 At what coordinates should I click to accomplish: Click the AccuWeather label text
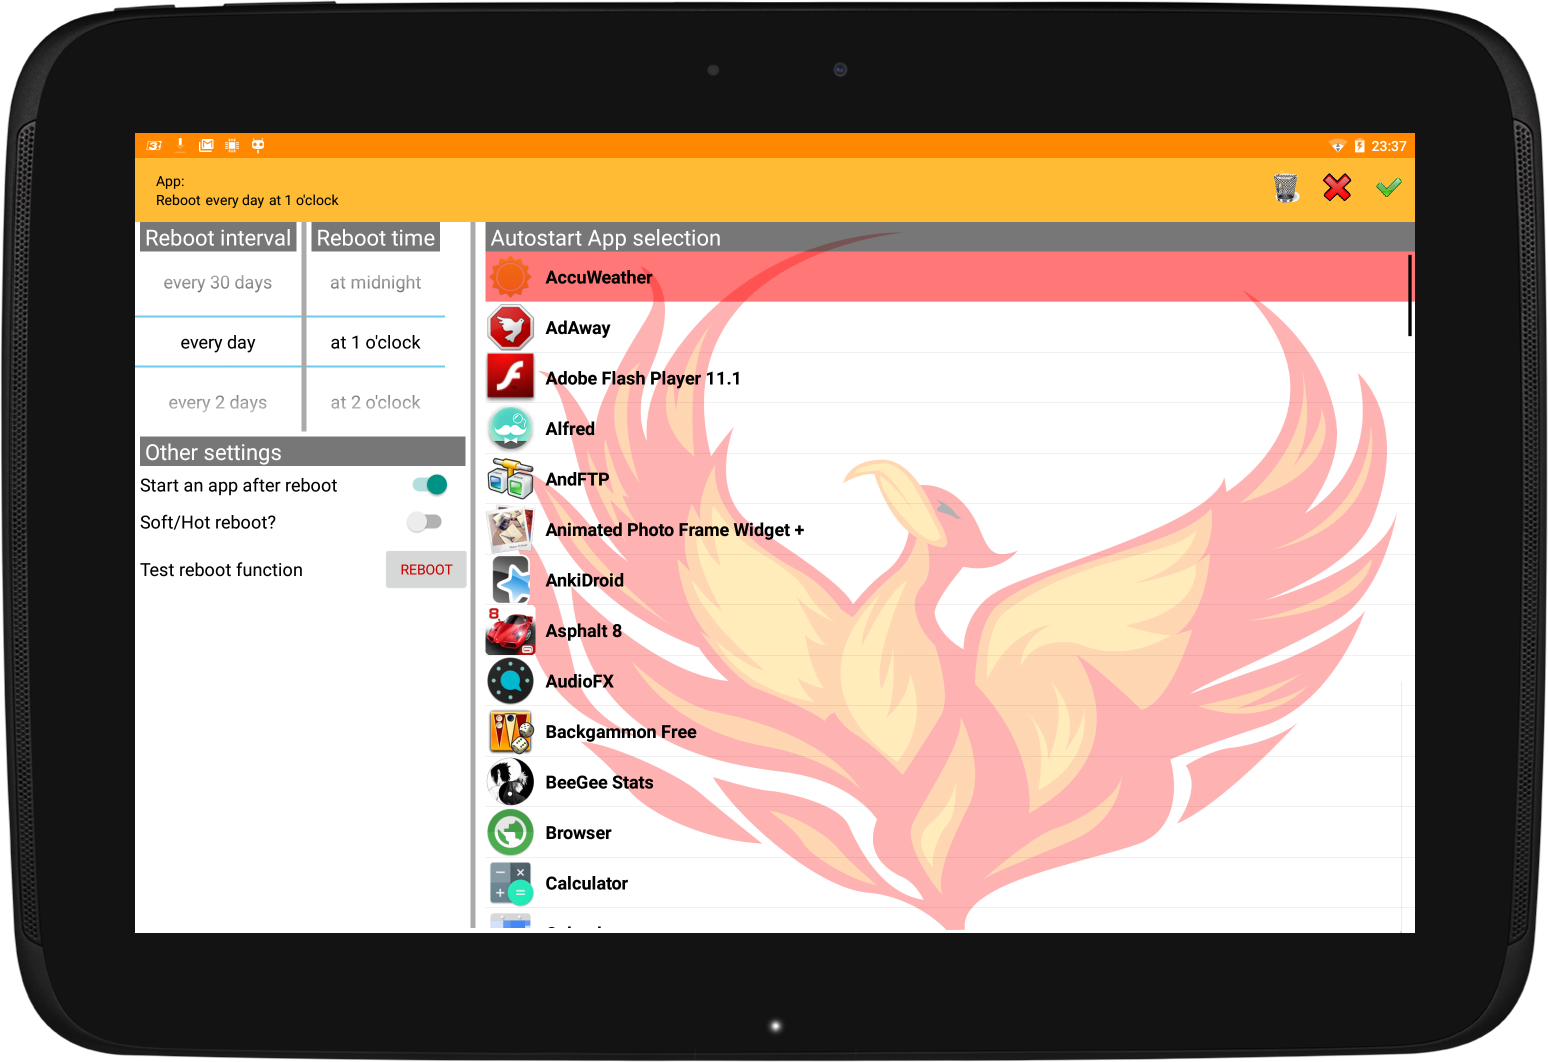599,277
